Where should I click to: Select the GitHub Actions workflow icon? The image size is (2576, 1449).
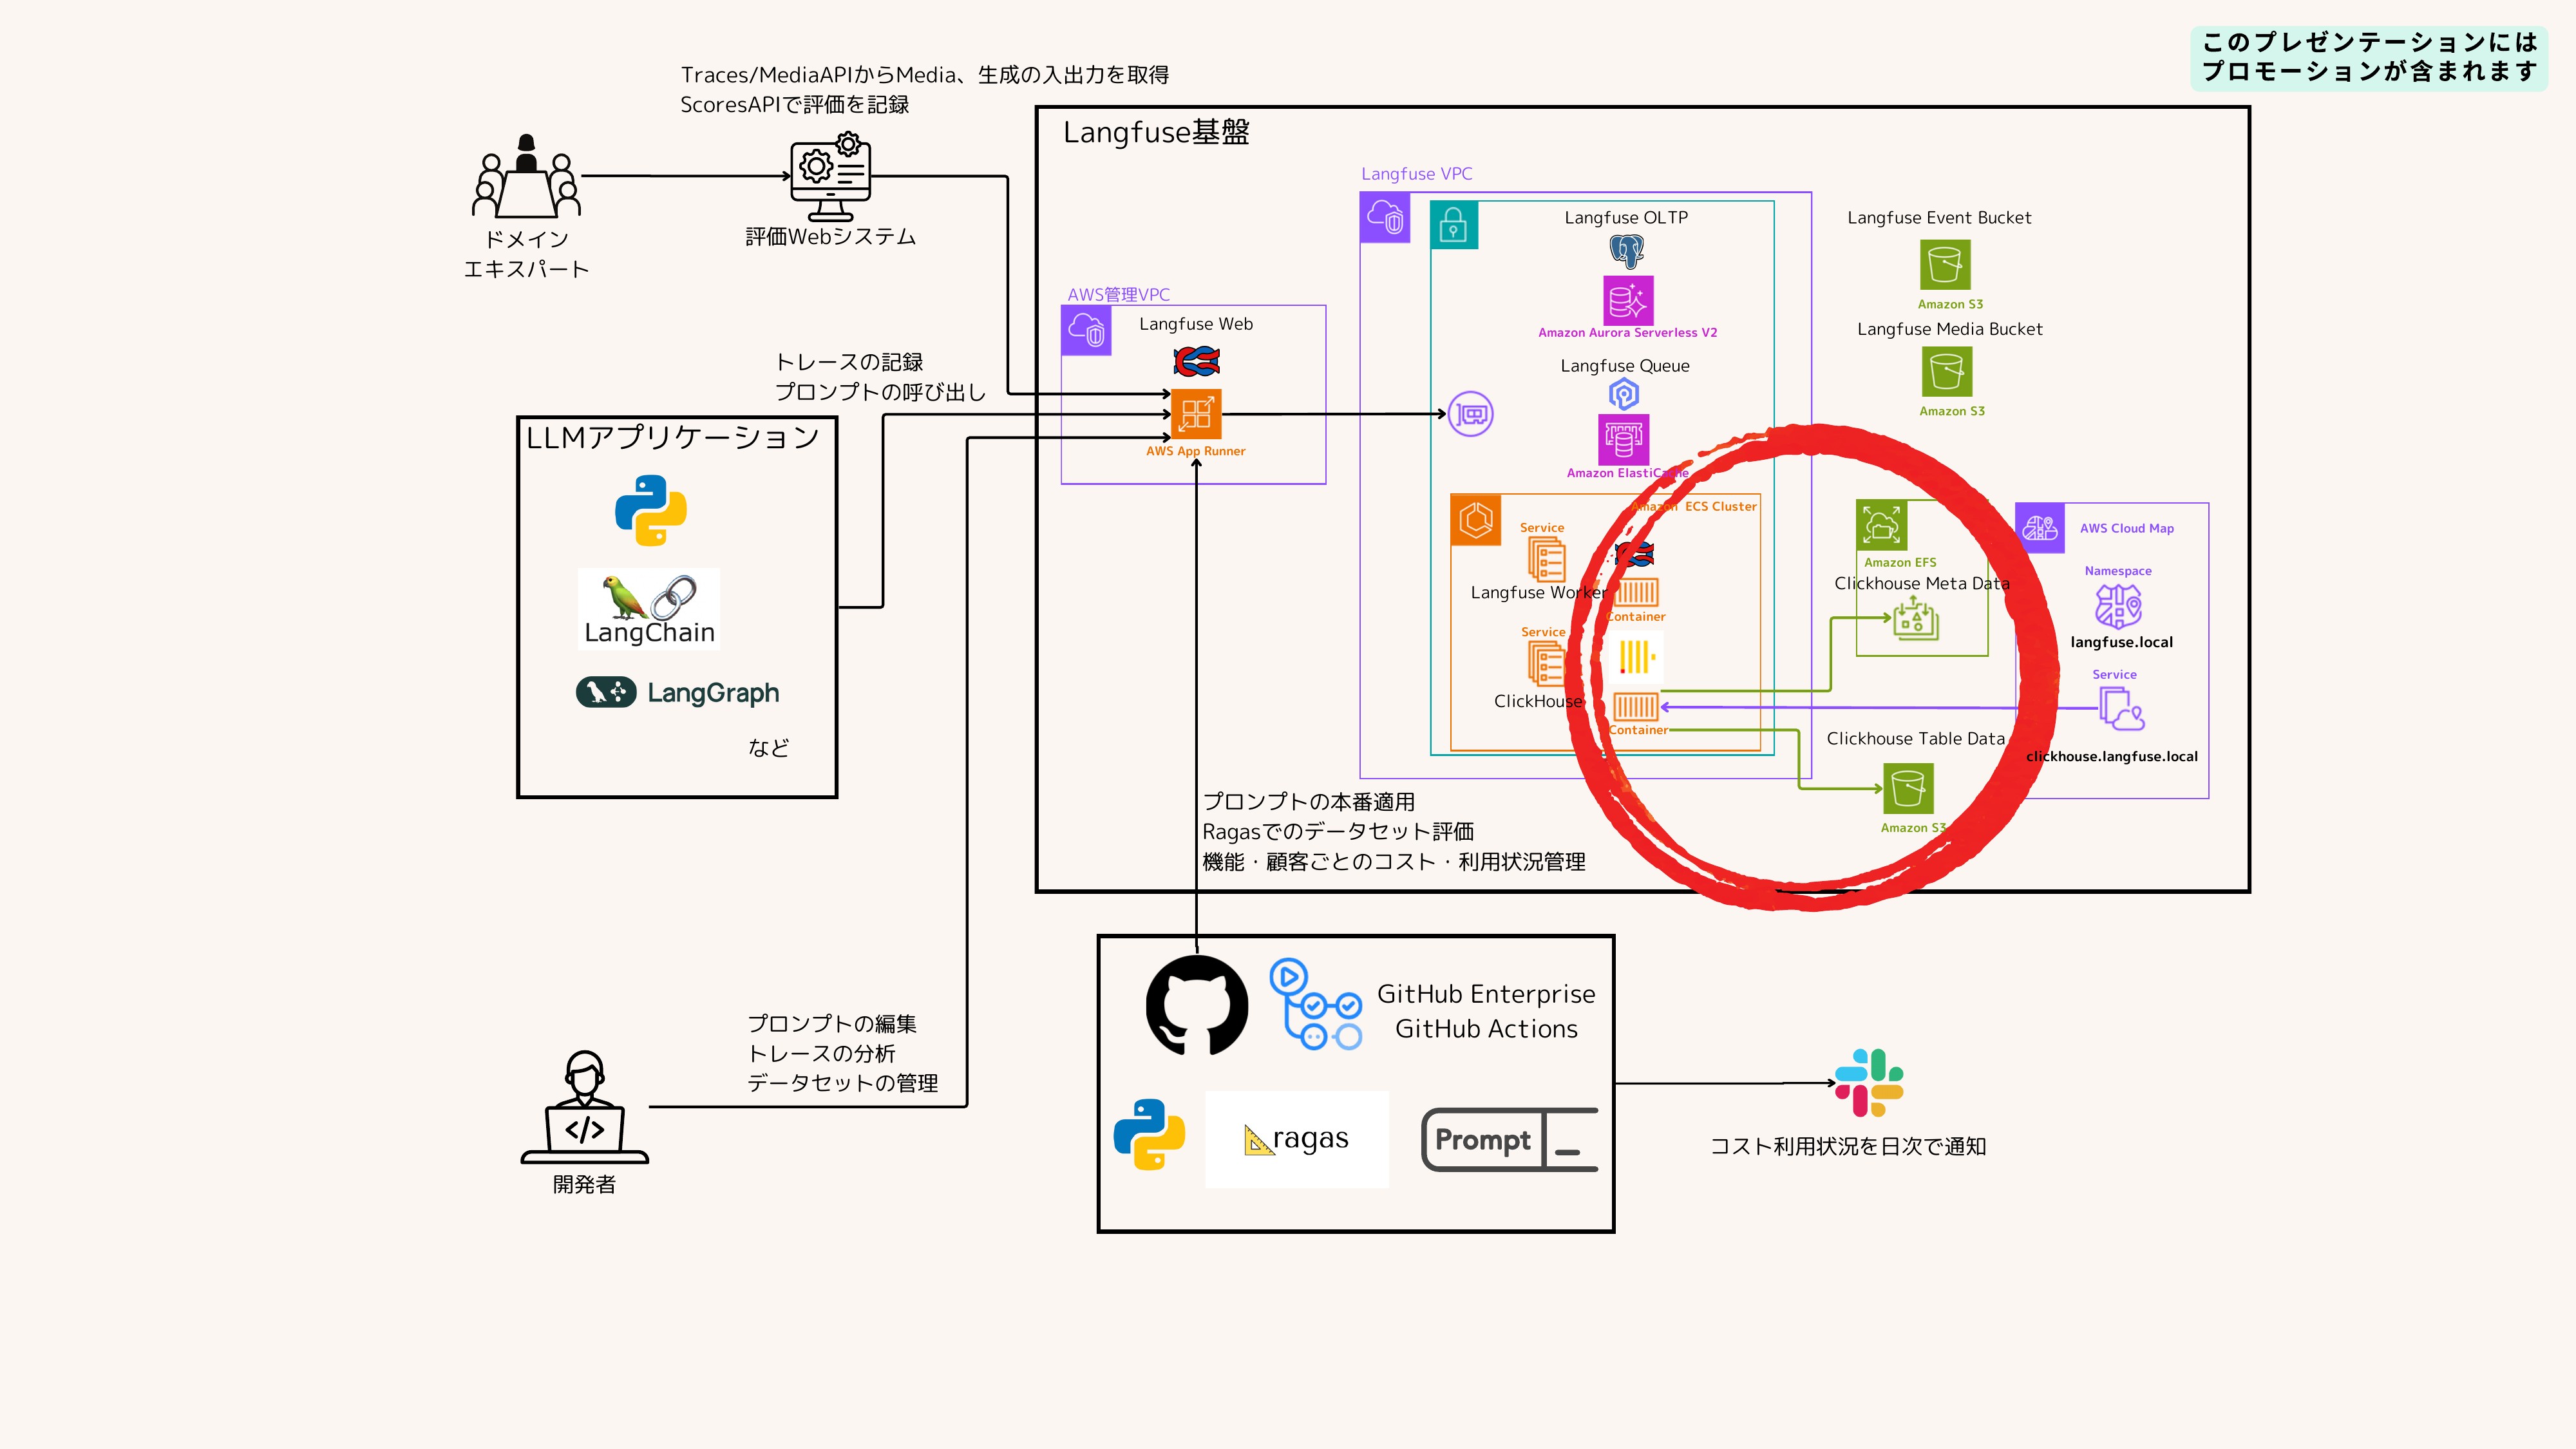1316,1004
